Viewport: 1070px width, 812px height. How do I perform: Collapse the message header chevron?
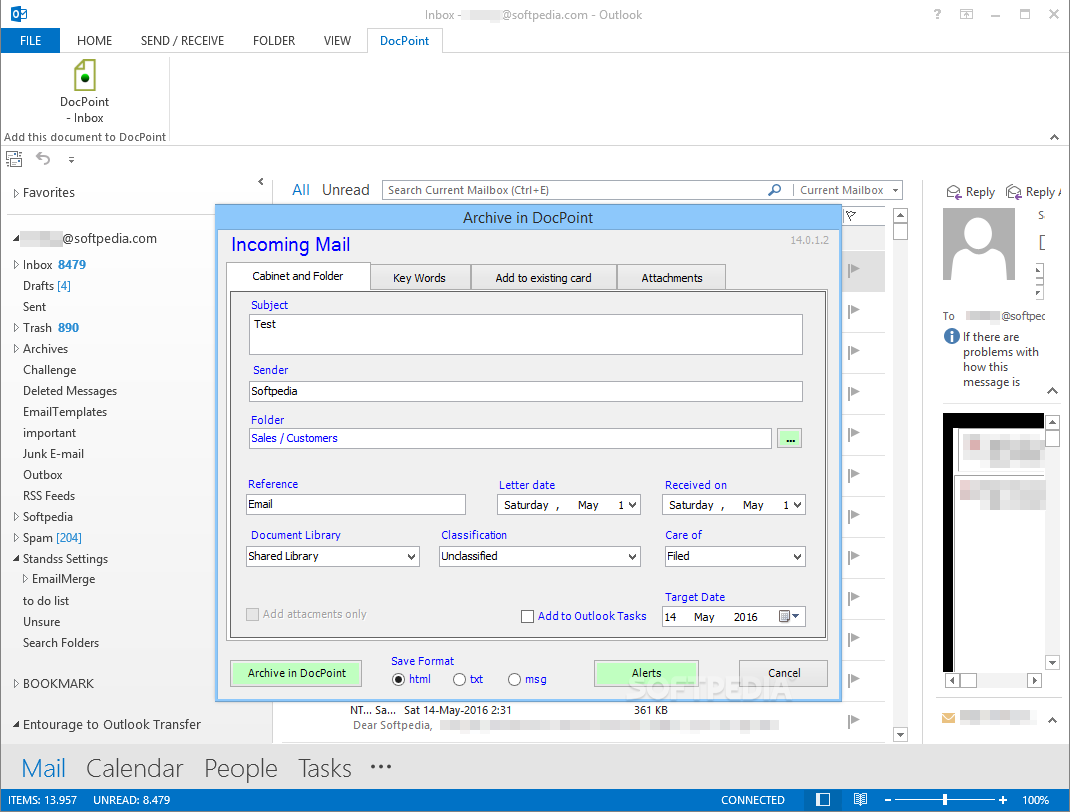click(1052, 391)
